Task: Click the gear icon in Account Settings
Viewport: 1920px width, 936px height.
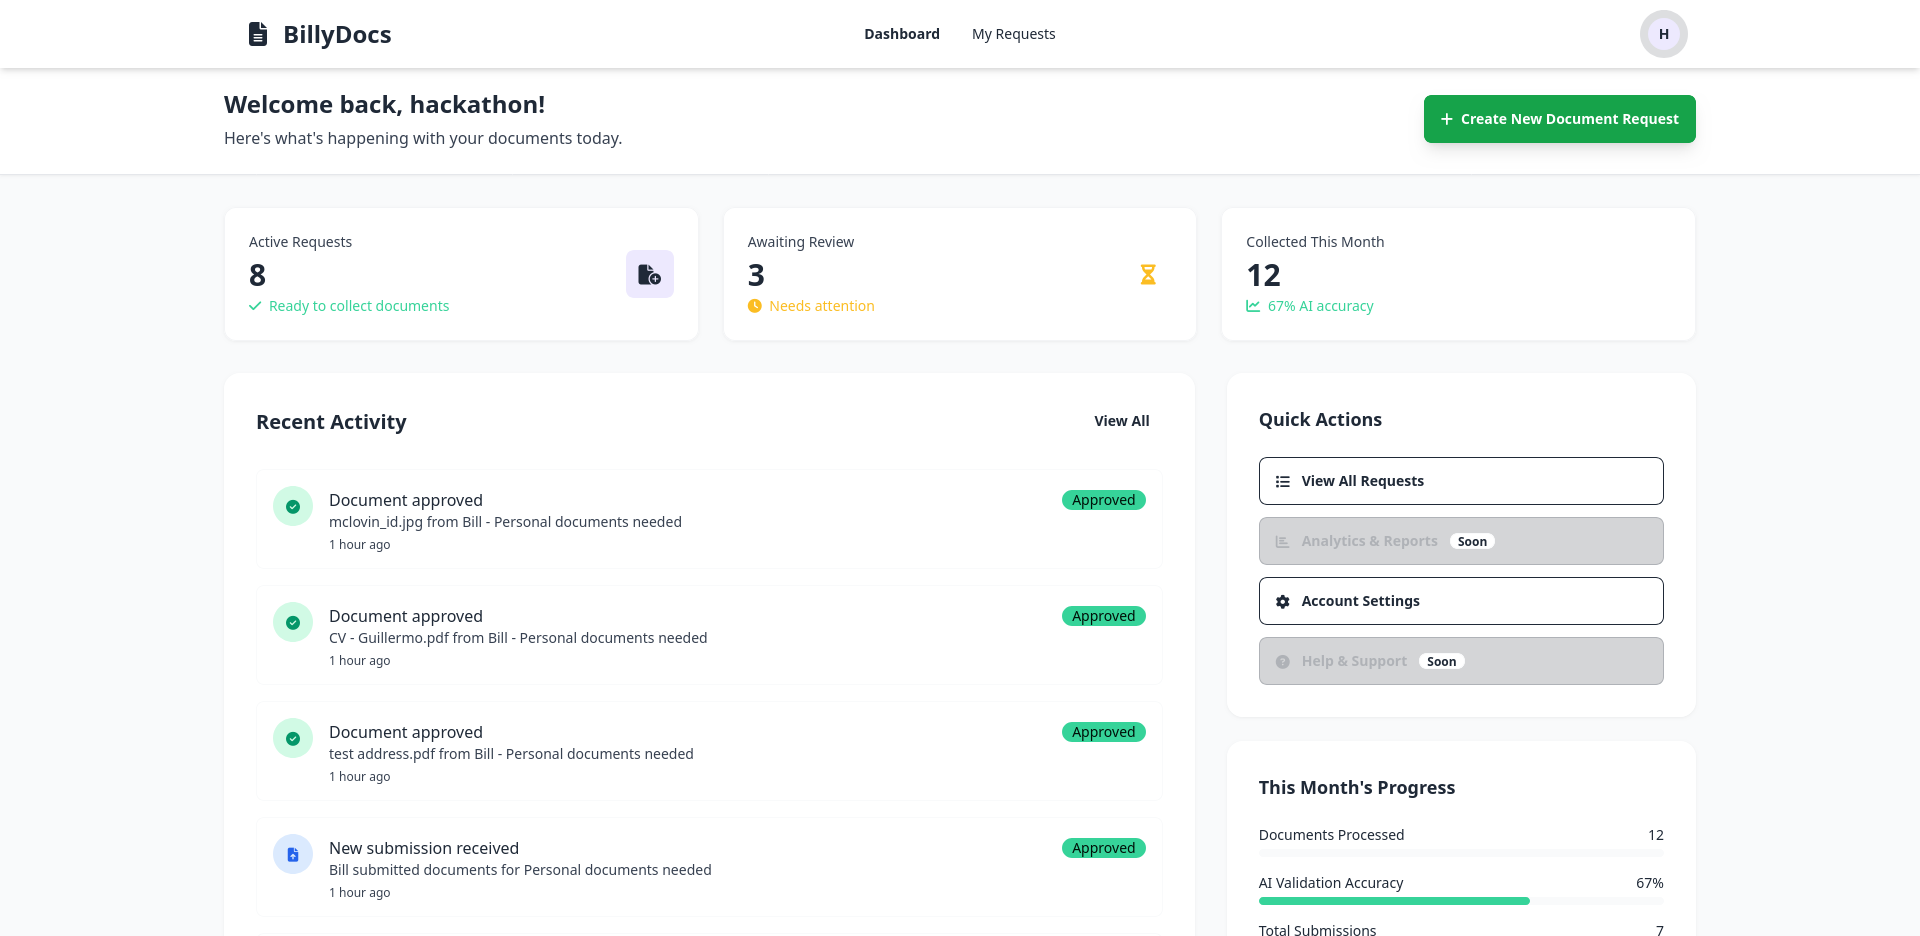Action: pyautogui.click(x=1283, y=601)
